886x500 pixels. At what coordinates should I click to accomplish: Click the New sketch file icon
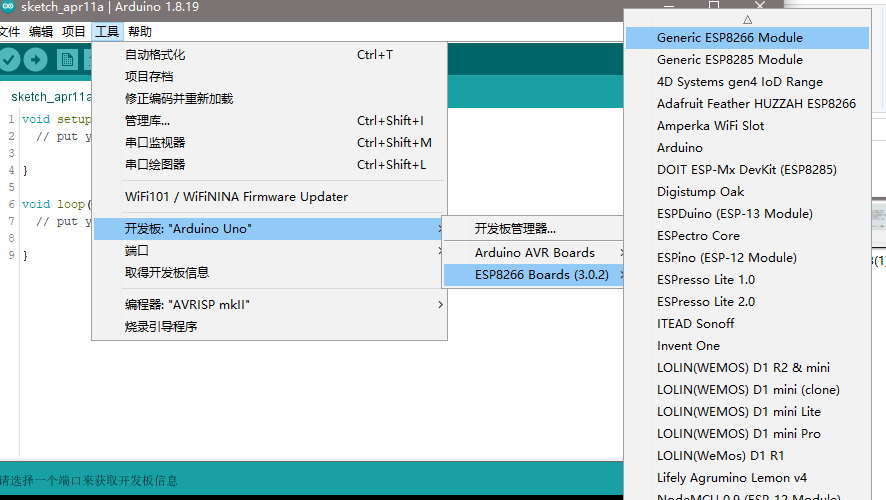pos(67,59)
